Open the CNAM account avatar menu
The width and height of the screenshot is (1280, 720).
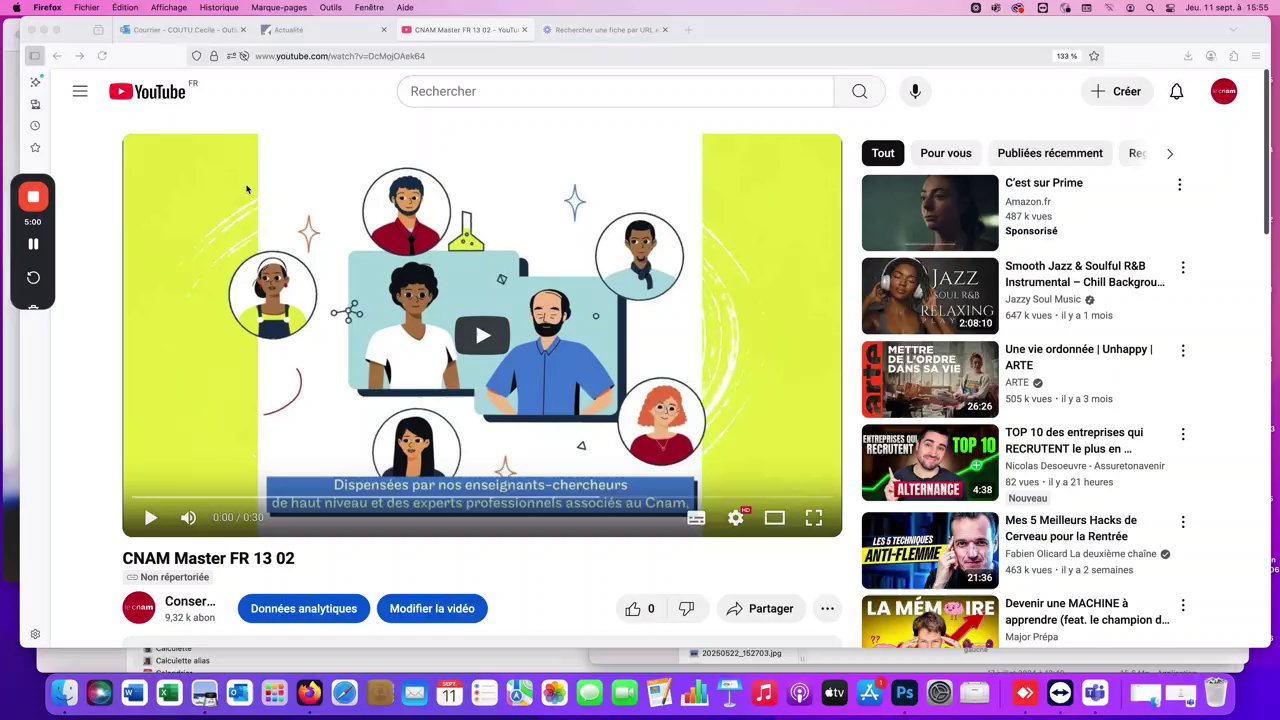1224,91
